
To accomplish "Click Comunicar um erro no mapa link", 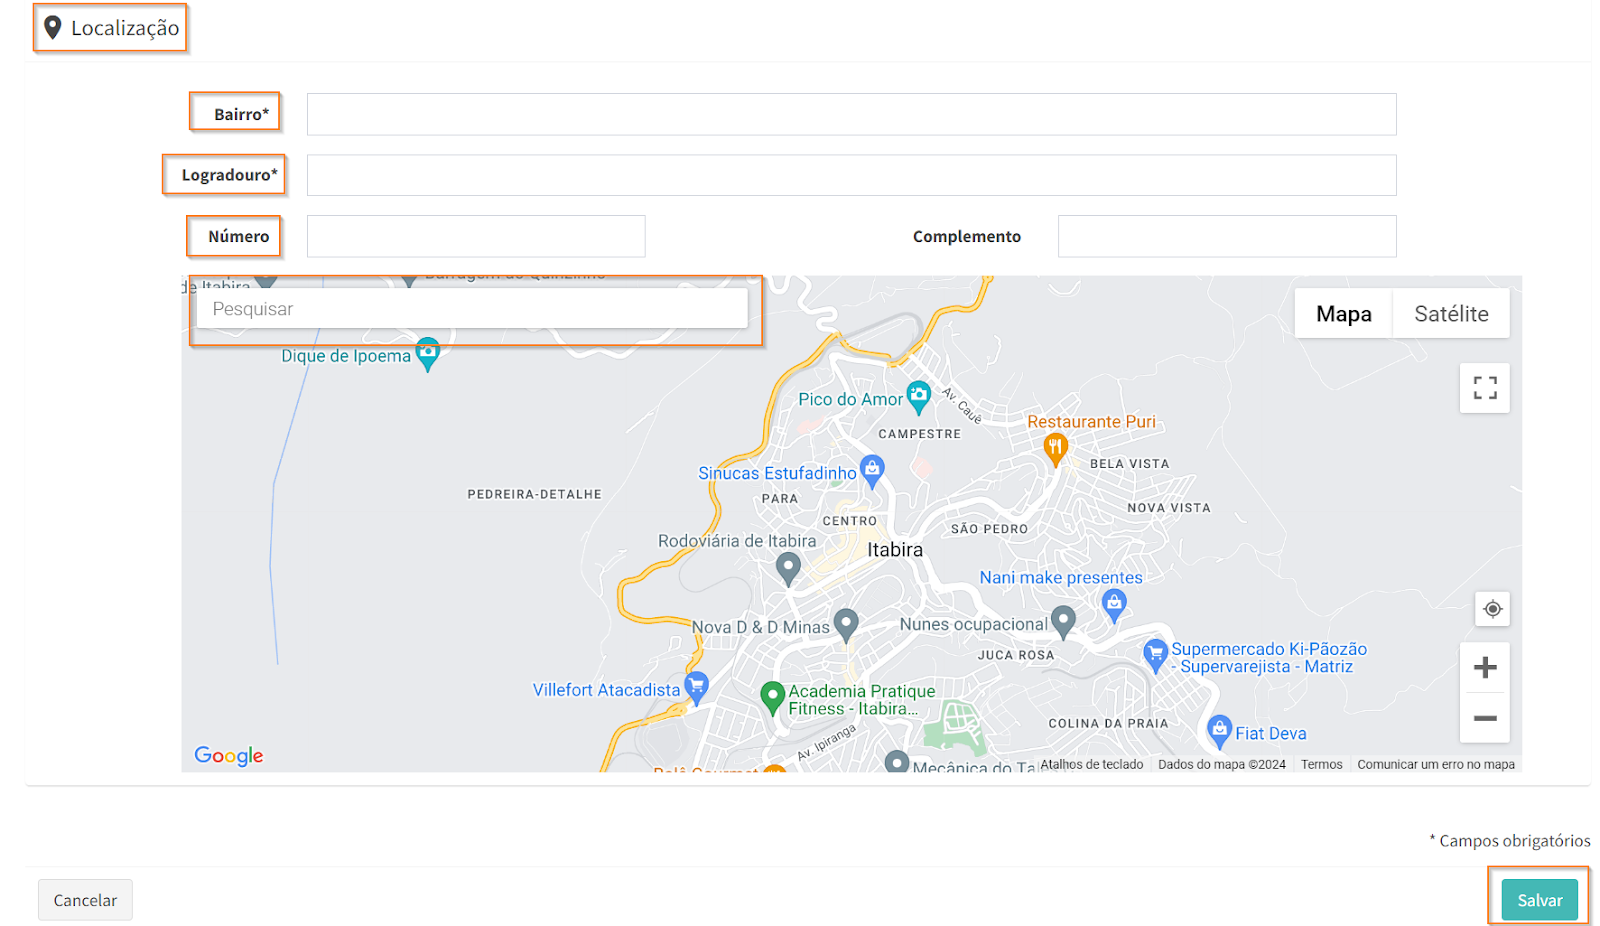I will click(1435, 764).
